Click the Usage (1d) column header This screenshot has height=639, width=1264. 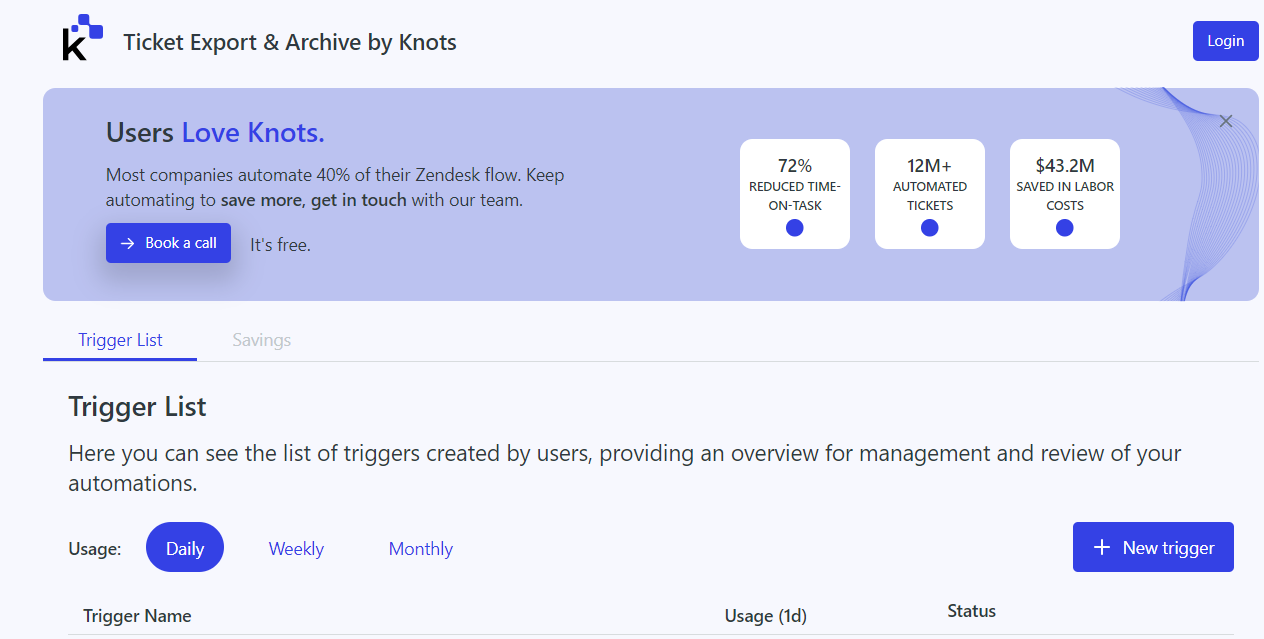[766, 616]
